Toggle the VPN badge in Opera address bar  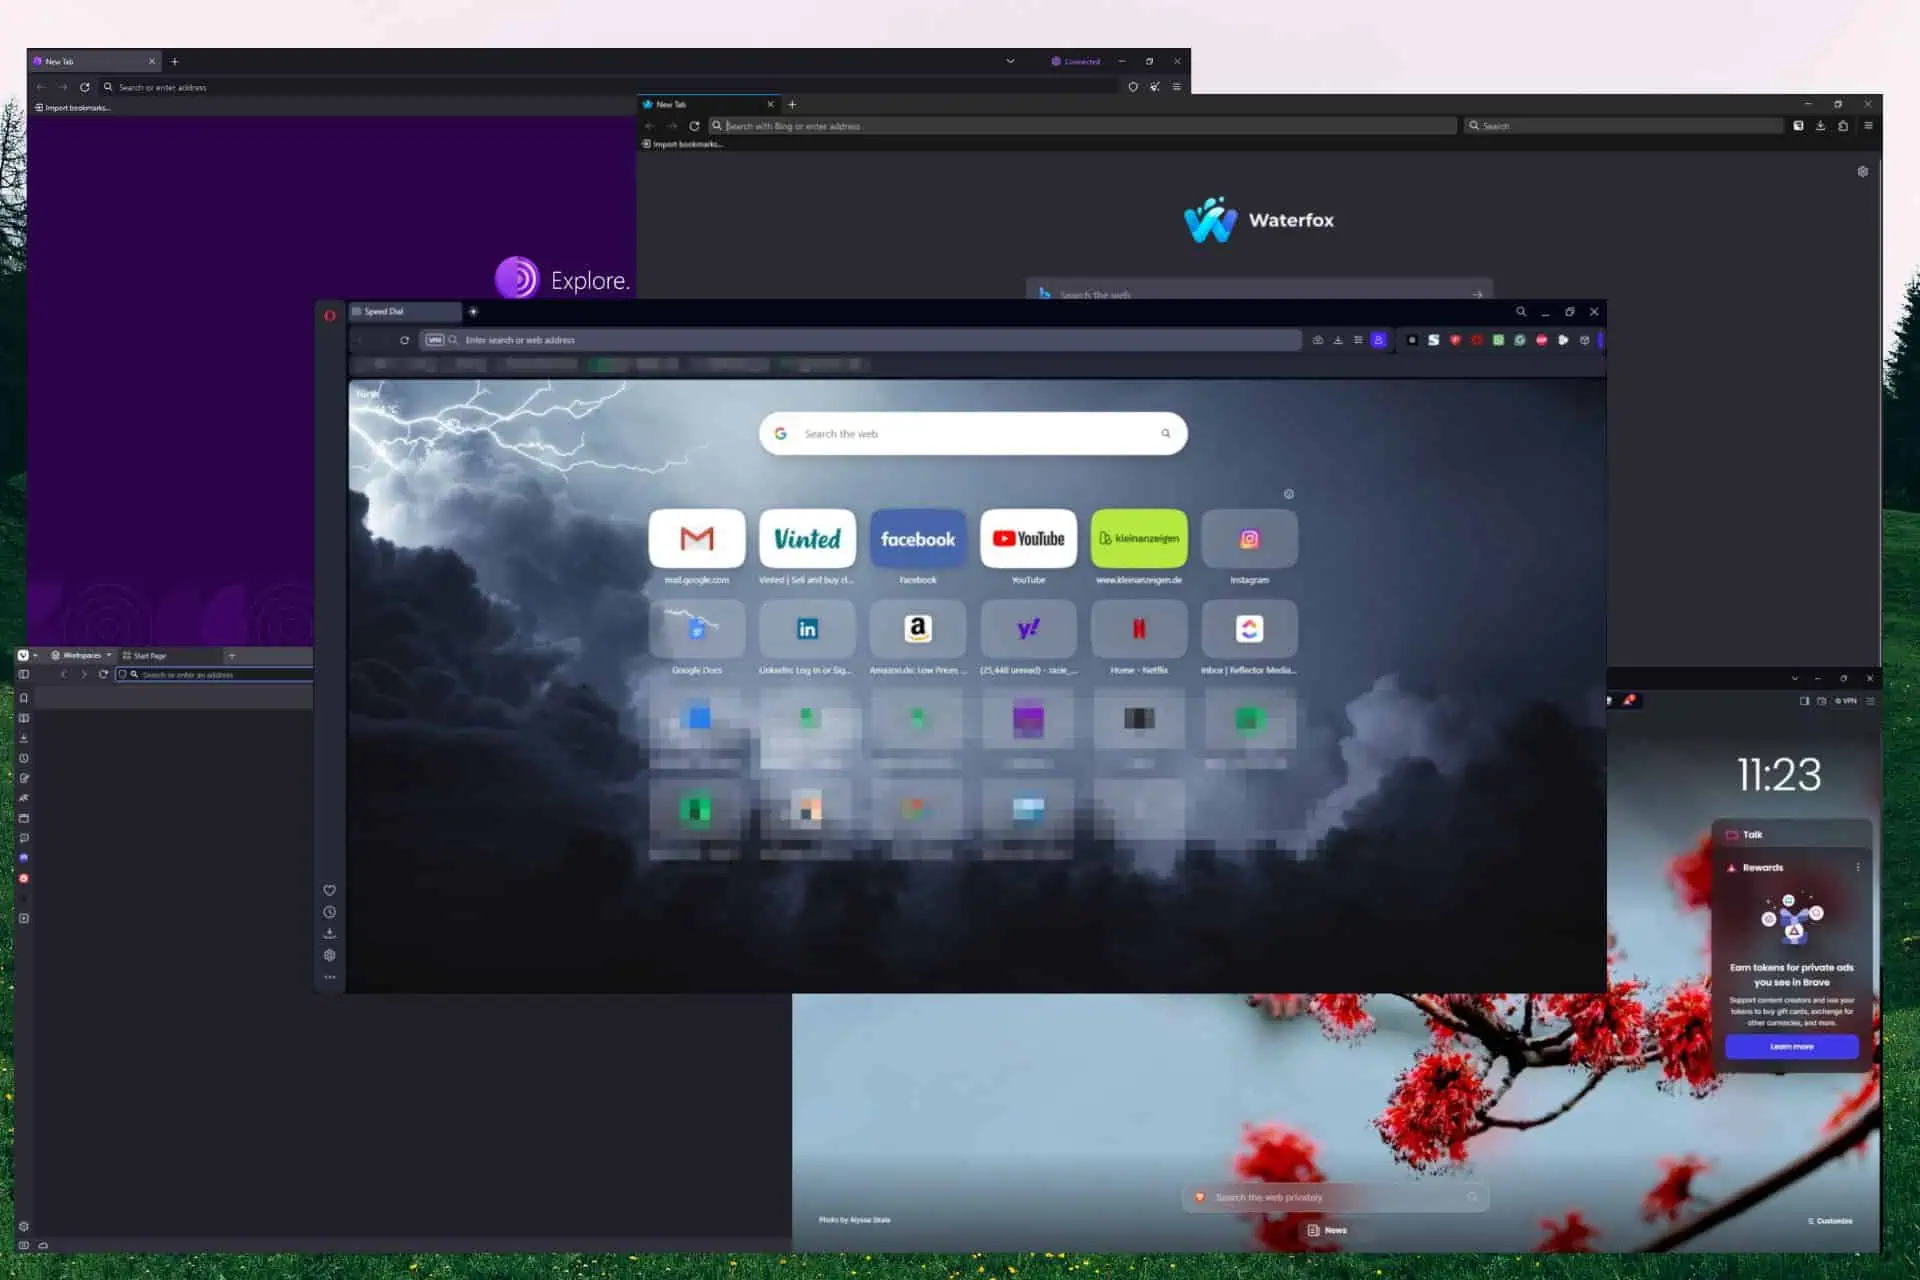(435, 340)
